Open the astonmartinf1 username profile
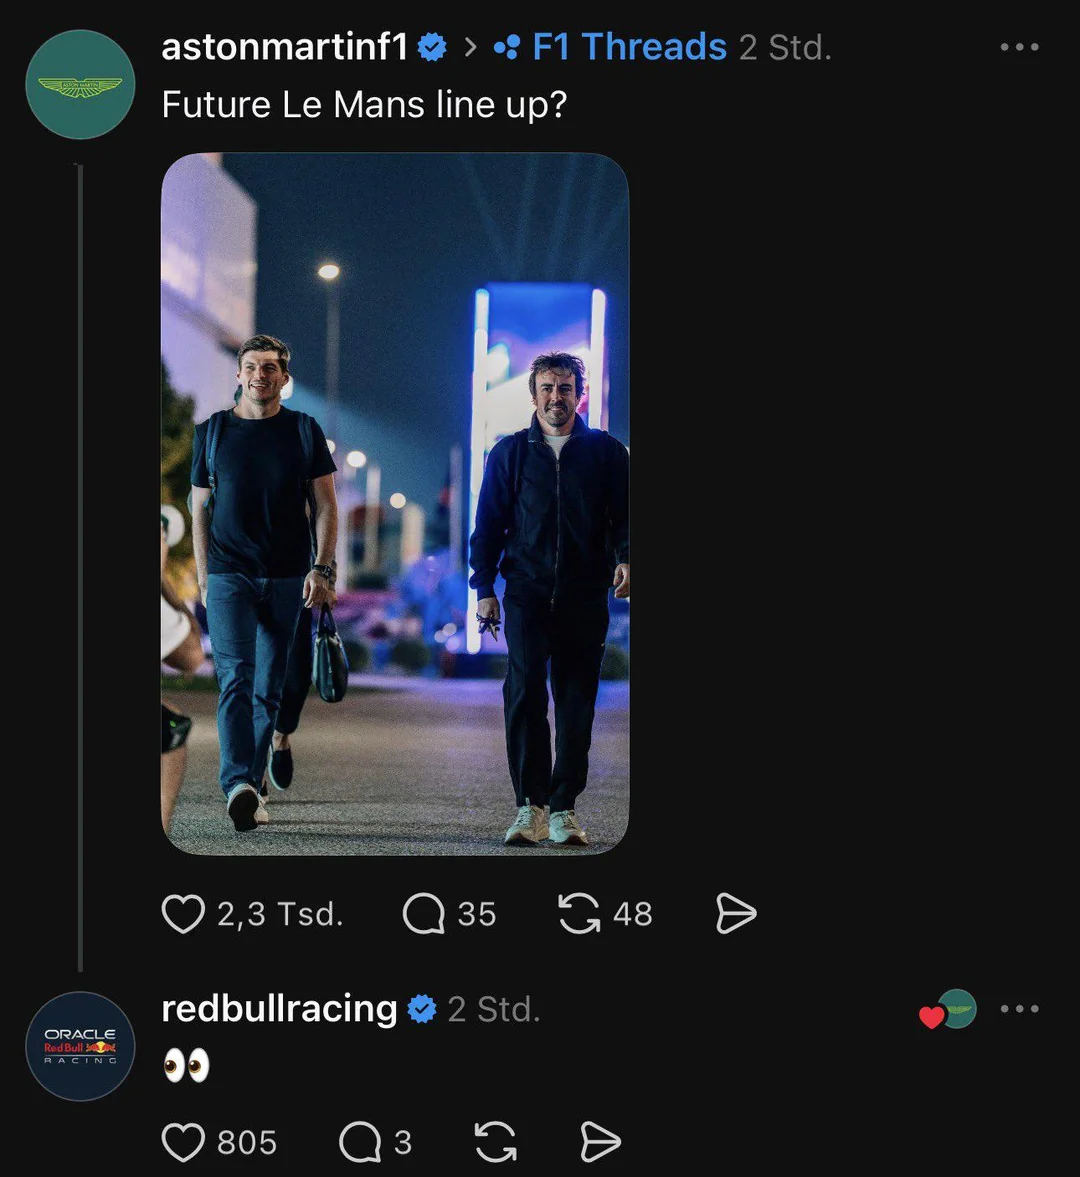Viewport: 1080px width, 1177px height. pyautogui.click(x=284, y=47)
